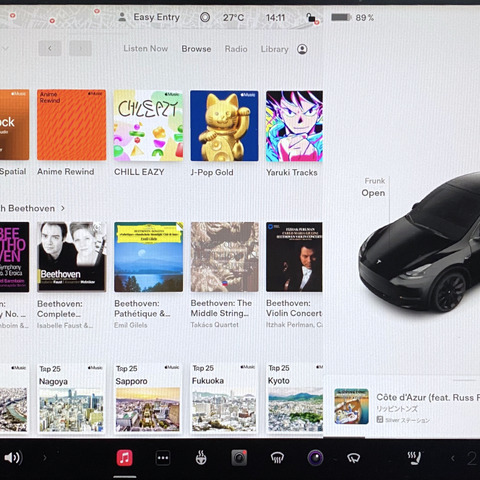This screenshot has width=480, height=480.
Task: Open the purple camera lens app
Action: pyautogui.click(x=315, y=458)
